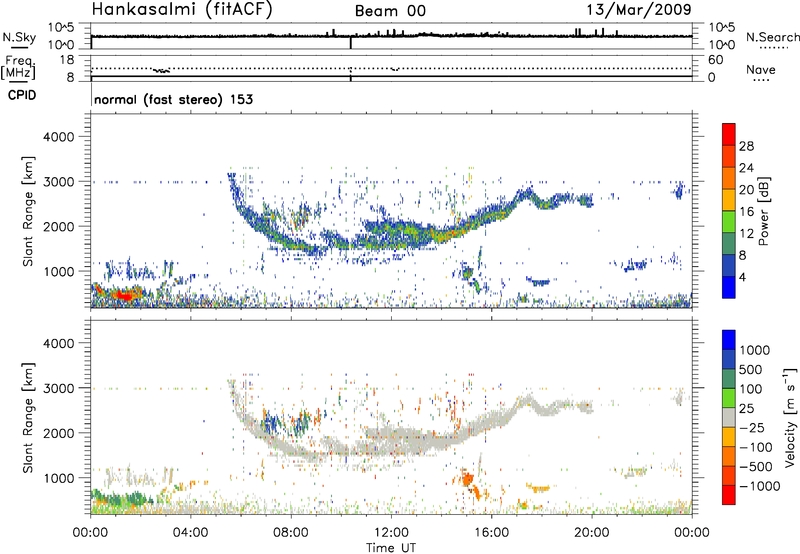The height and width of the screenshot is (554, 800).
Task: Click the 4 tick on power colorbar
Action: click(x=743, y=277)
